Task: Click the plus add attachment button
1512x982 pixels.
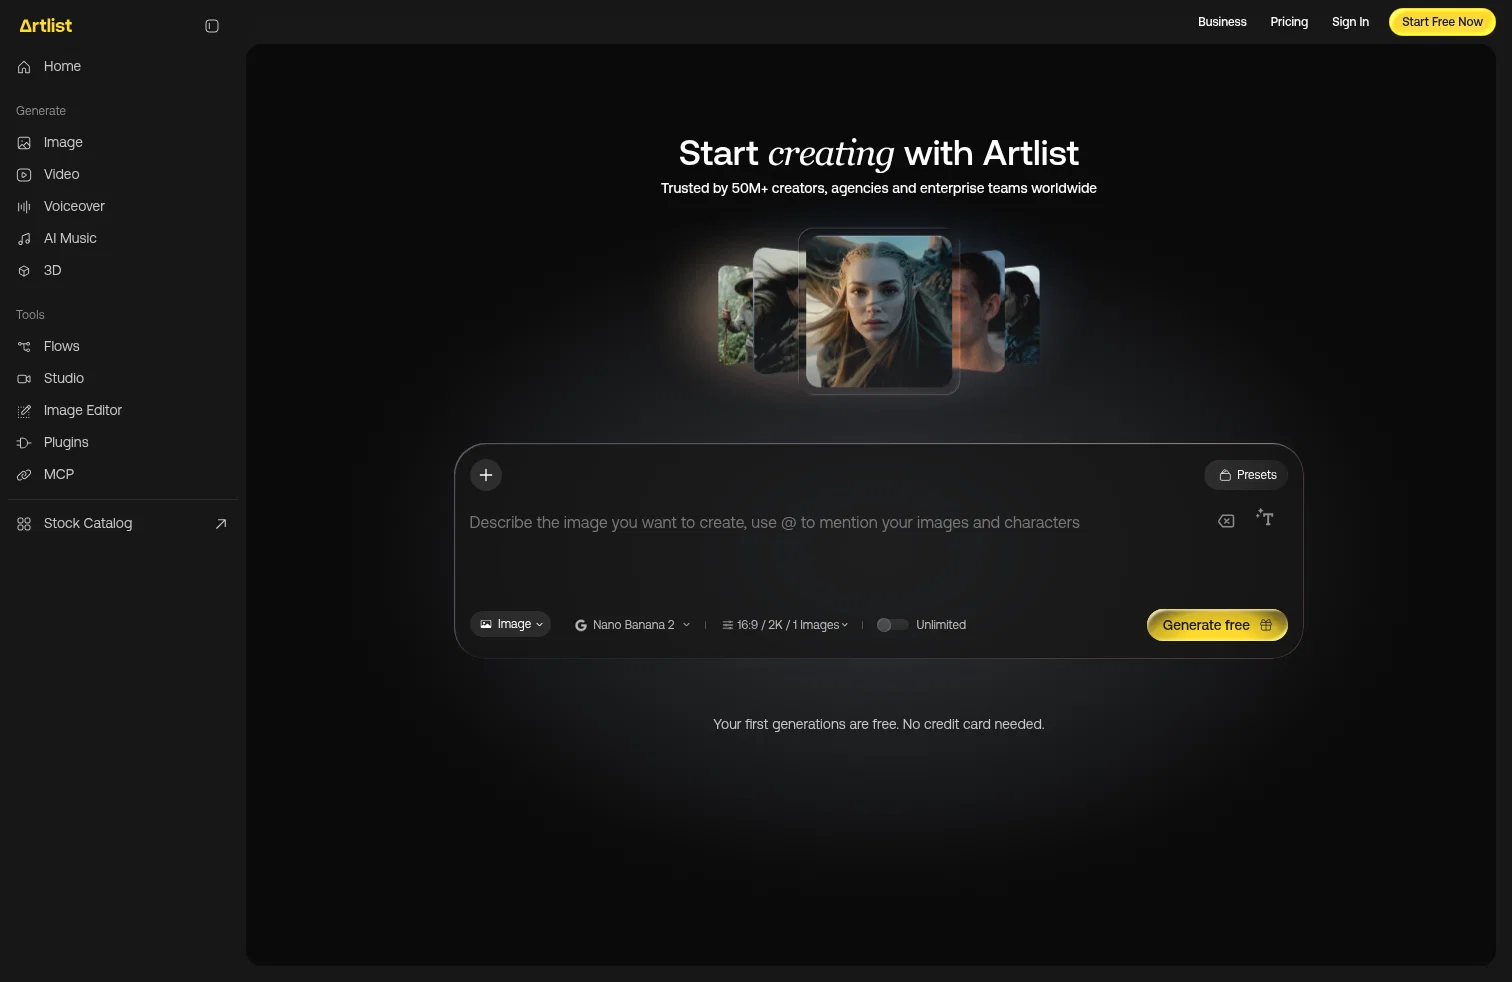Action: (486, 475)
